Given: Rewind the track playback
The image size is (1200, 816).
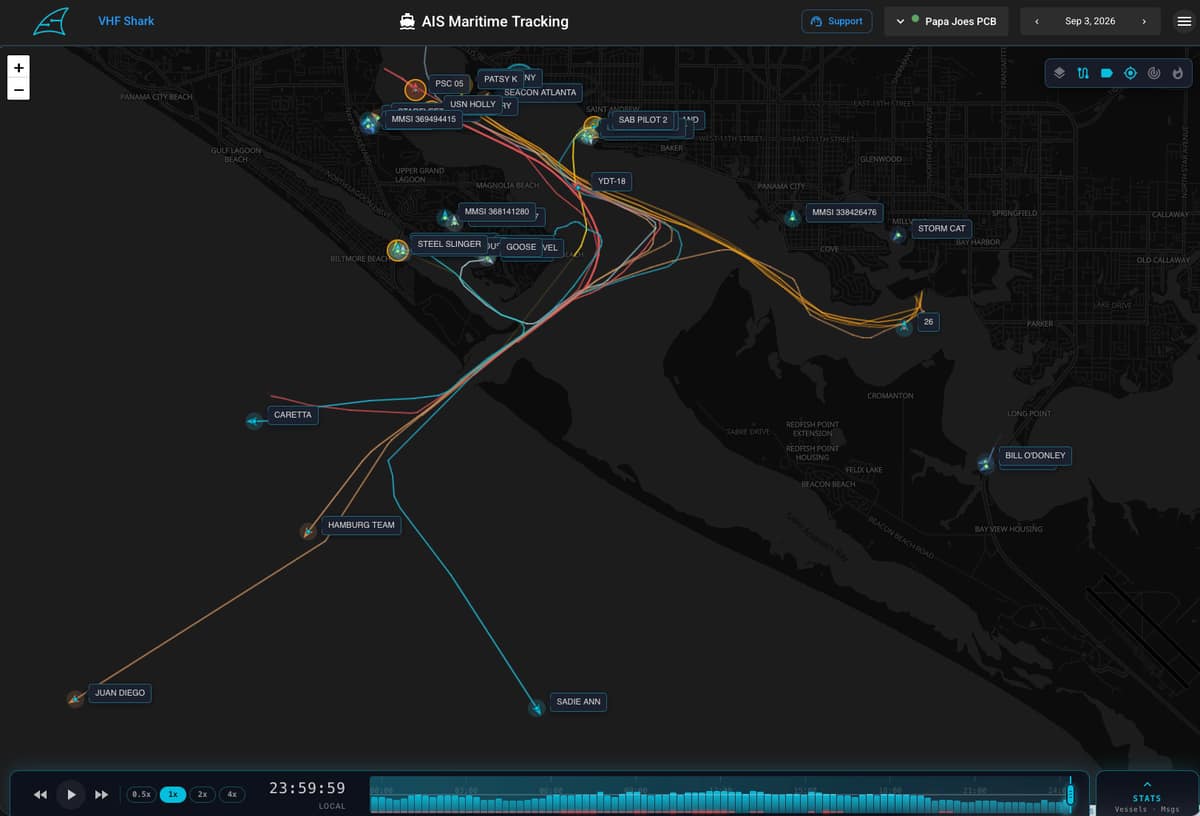Looking at the screenshot, I should click(x=41, y=795).
